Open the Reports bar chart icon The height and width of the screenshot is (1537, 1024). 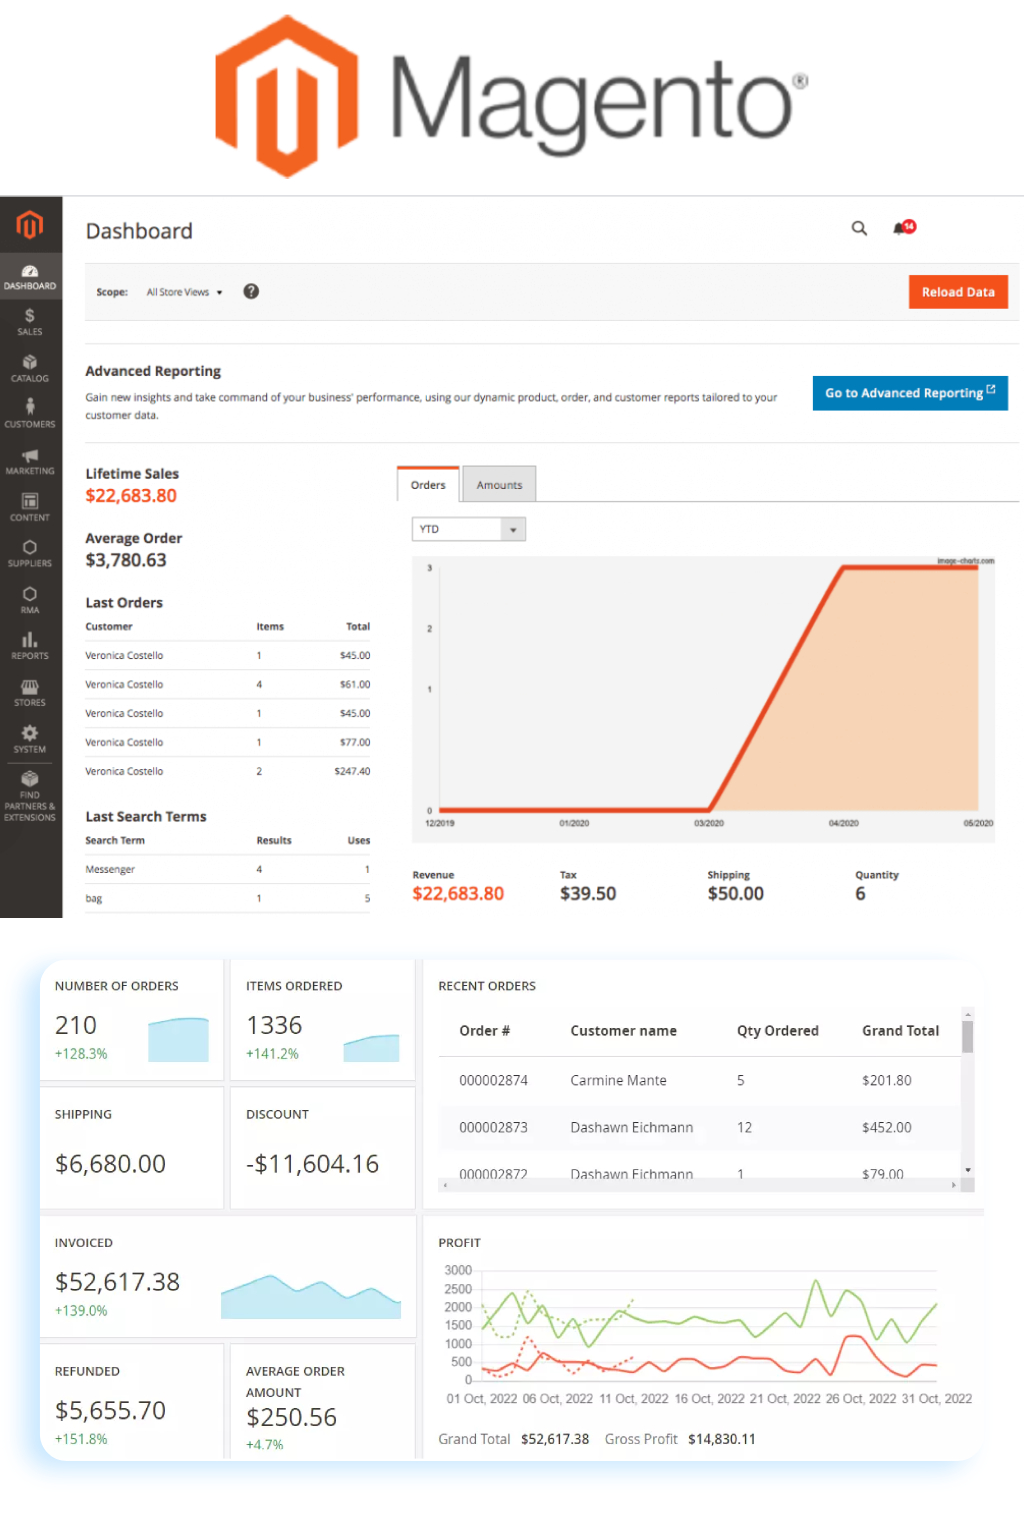click(x=30, y=645)
